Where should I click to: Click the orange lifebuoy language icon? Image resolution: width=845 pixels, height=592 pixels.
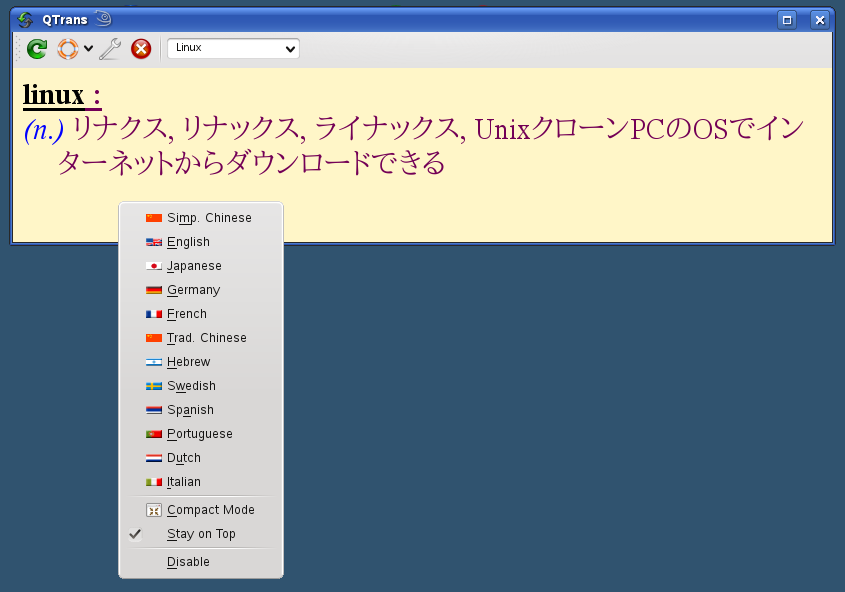coord(68,49)
